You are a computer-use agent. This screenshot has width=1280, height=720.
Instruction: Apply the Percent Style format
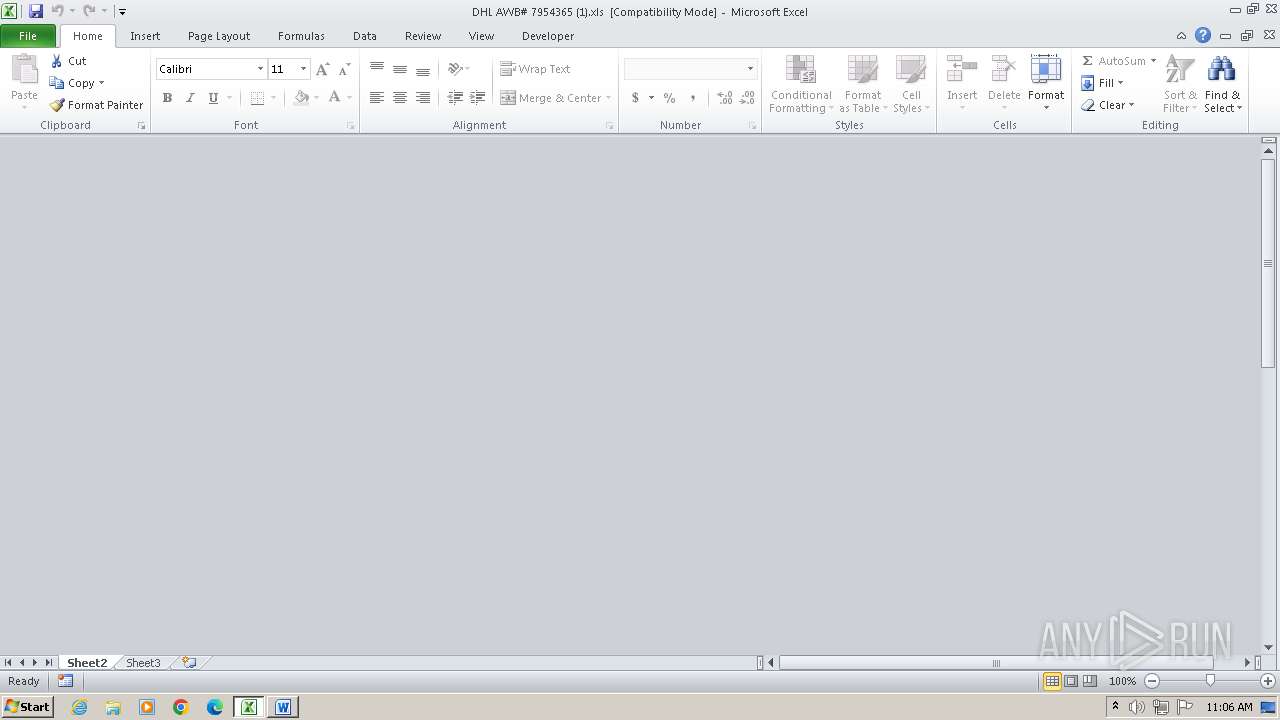(669, 98)
